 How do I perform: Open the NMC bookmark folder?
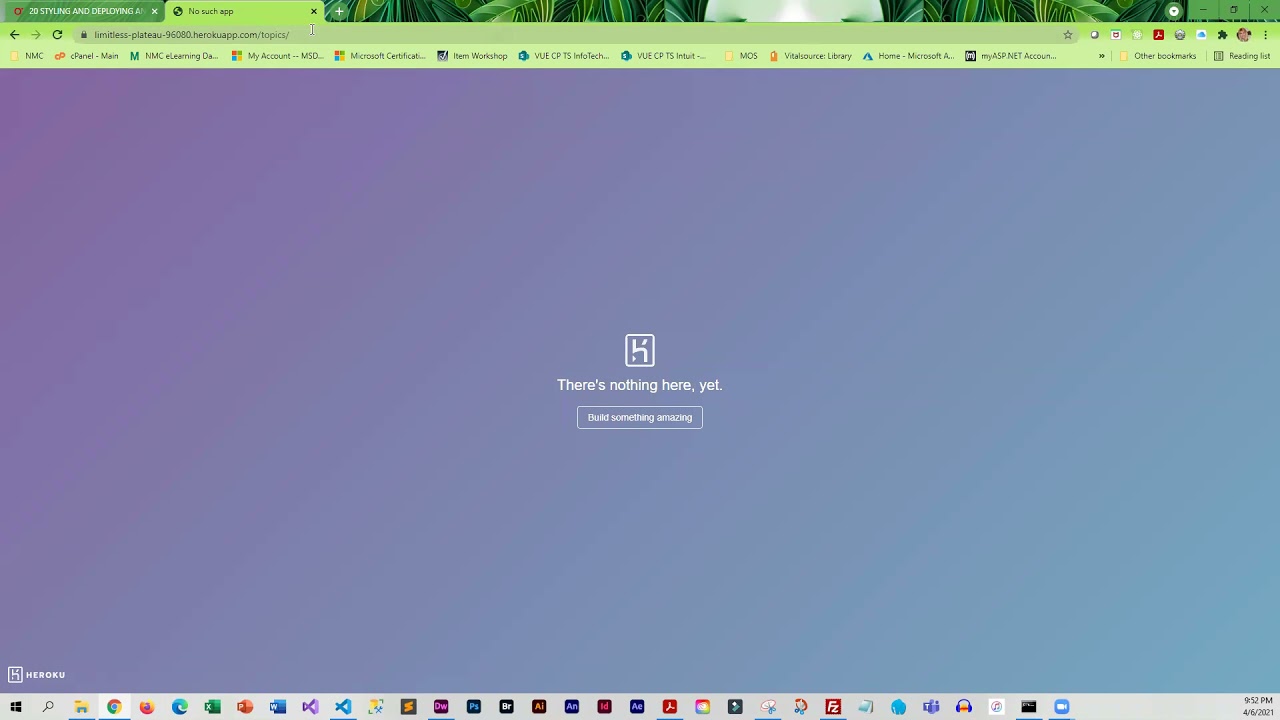[26, 56]
